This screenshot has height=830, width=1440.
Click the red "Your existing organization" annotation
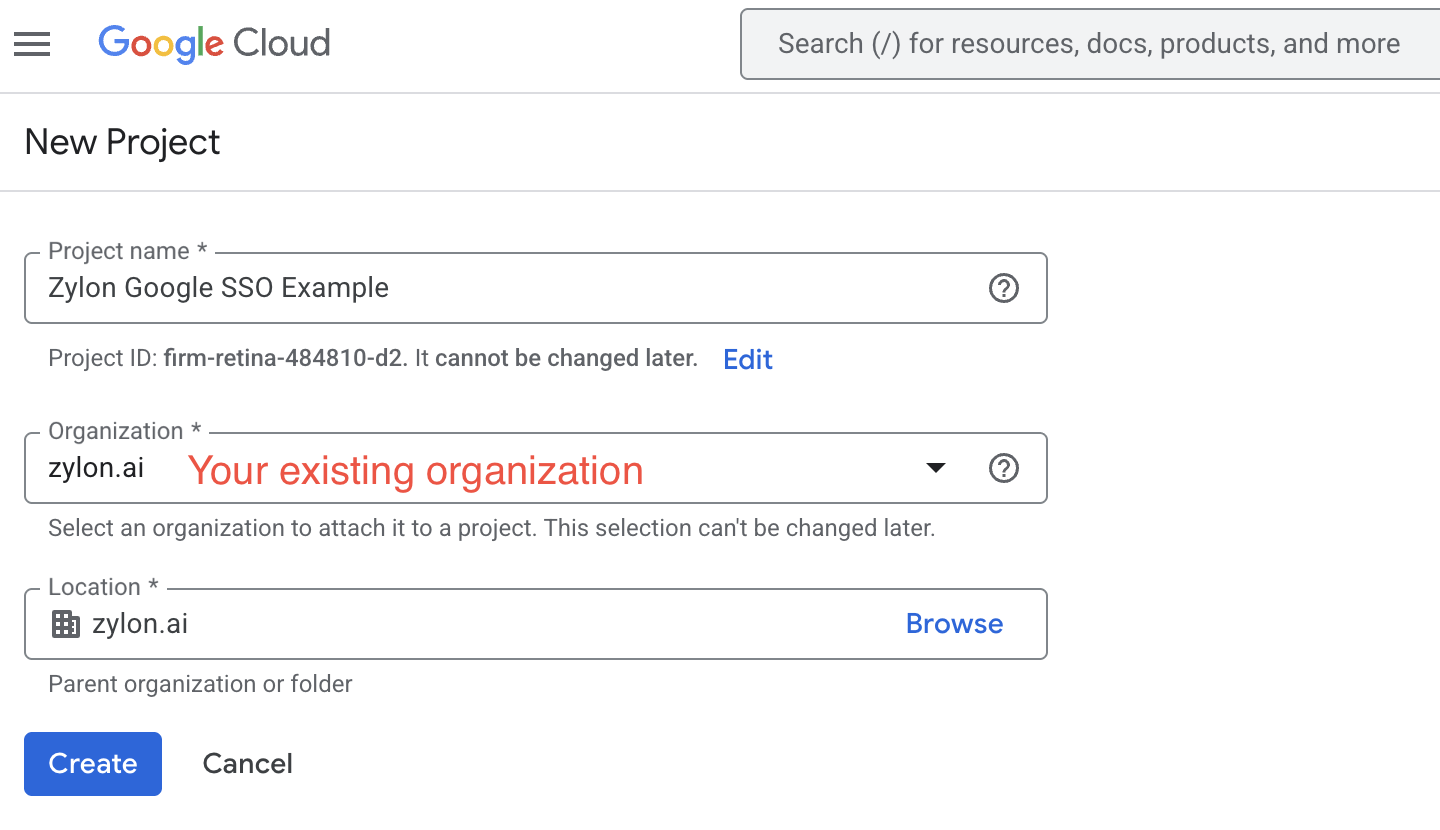[x=415, y=470]
